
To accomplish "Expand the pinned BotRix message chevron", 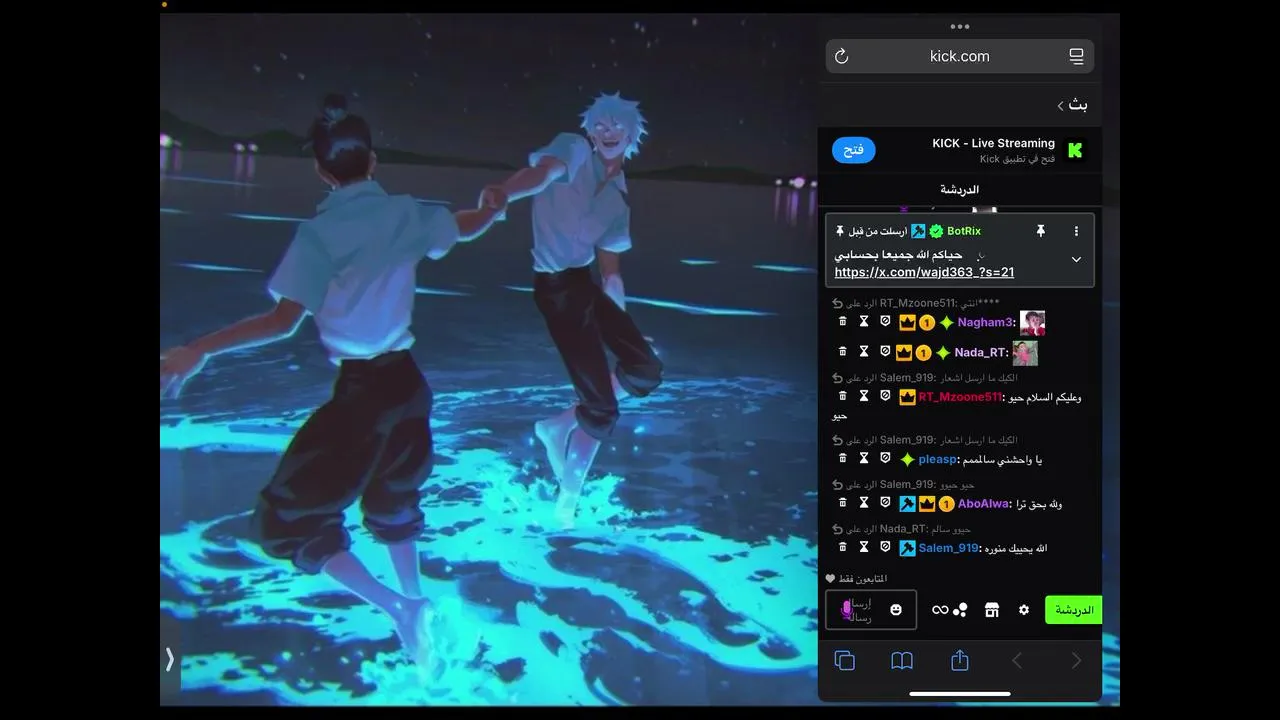I will pyautogui.click(x=1076, y=259).
